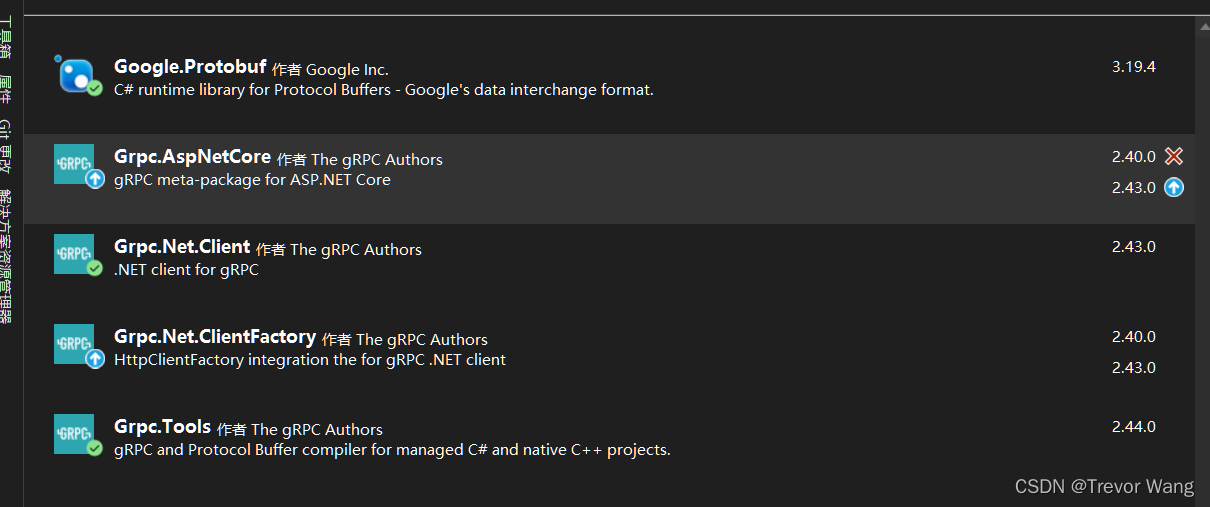Click the Grpc.Tools description text
Image resolution: width=1210 pixels, height=507 pixels.
click(x=392, y=450)
